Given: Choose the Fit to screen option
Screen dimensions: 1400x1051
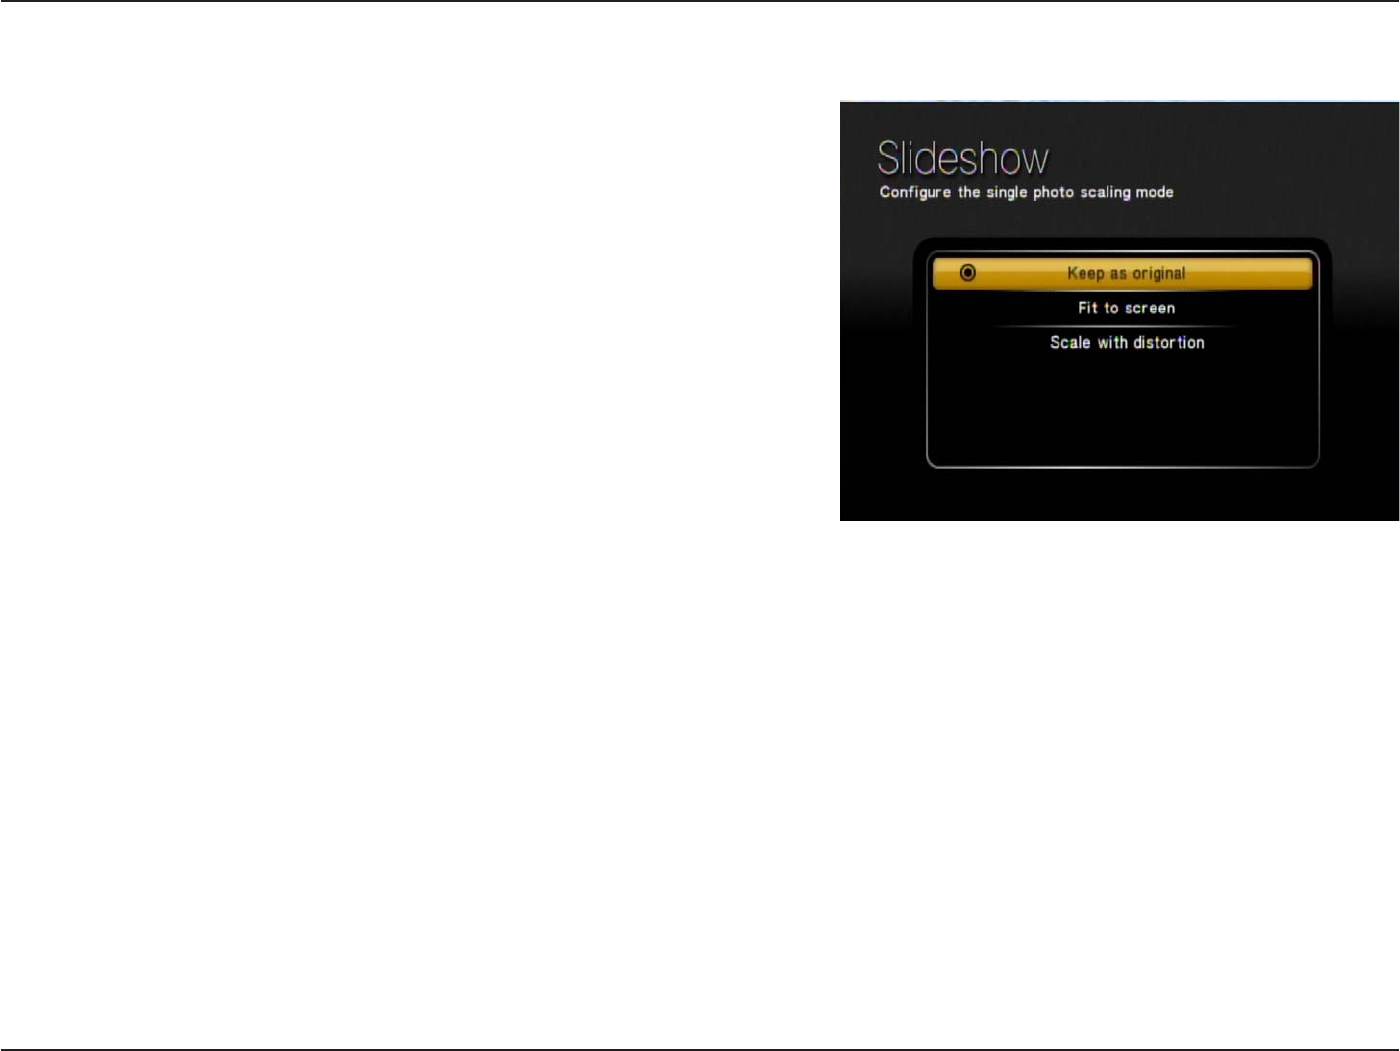Looking at the screenshot, I should click(x=1126, y=308).
